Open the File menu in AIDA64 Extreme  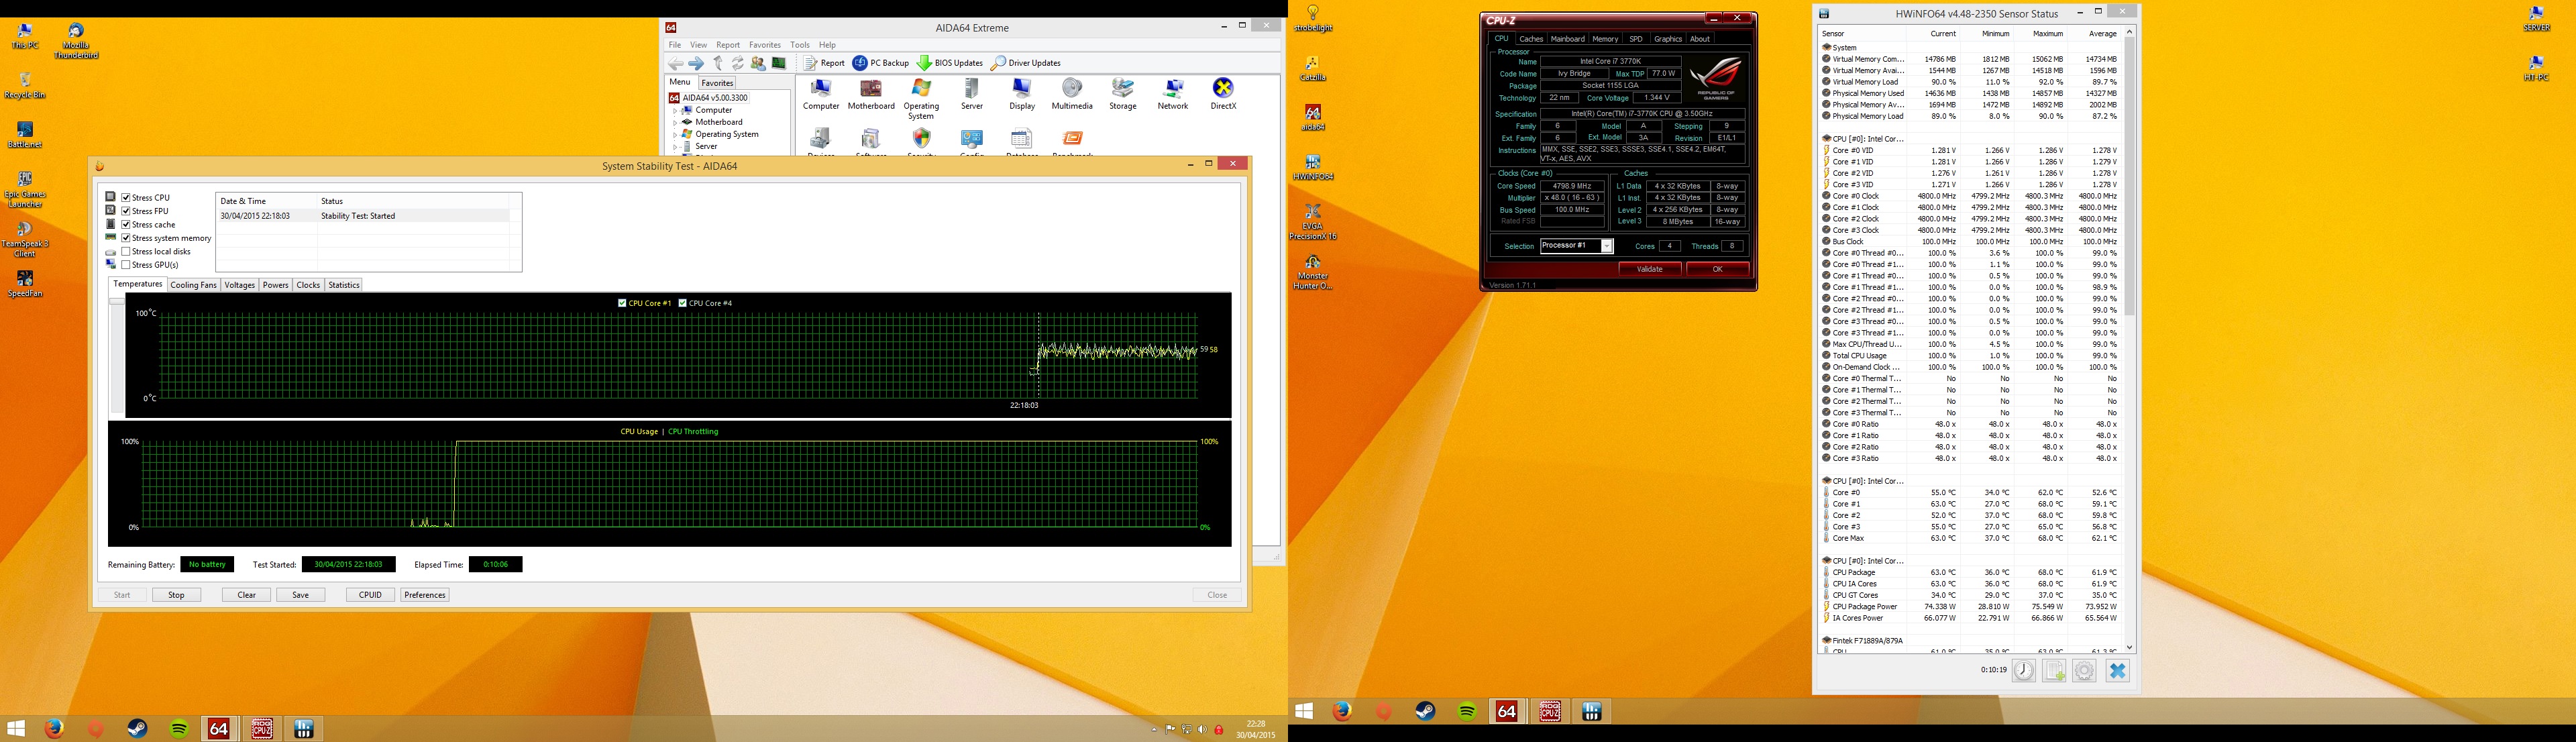coord(675,45)
